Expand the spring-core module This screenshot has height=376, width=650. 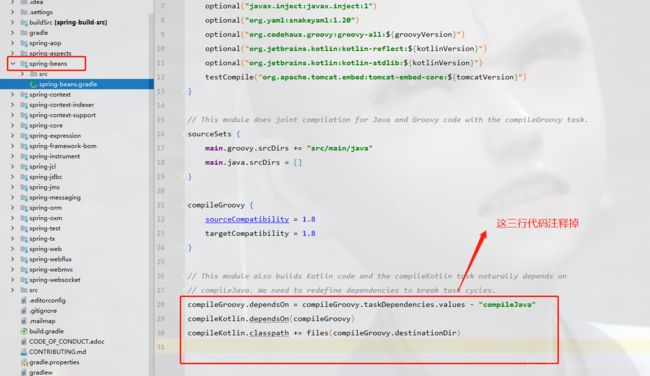(x=12, y=125)
